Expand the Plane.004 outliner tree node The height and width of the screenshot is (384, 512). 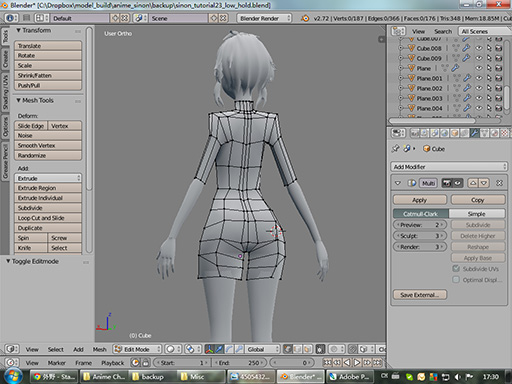point(400,108)
